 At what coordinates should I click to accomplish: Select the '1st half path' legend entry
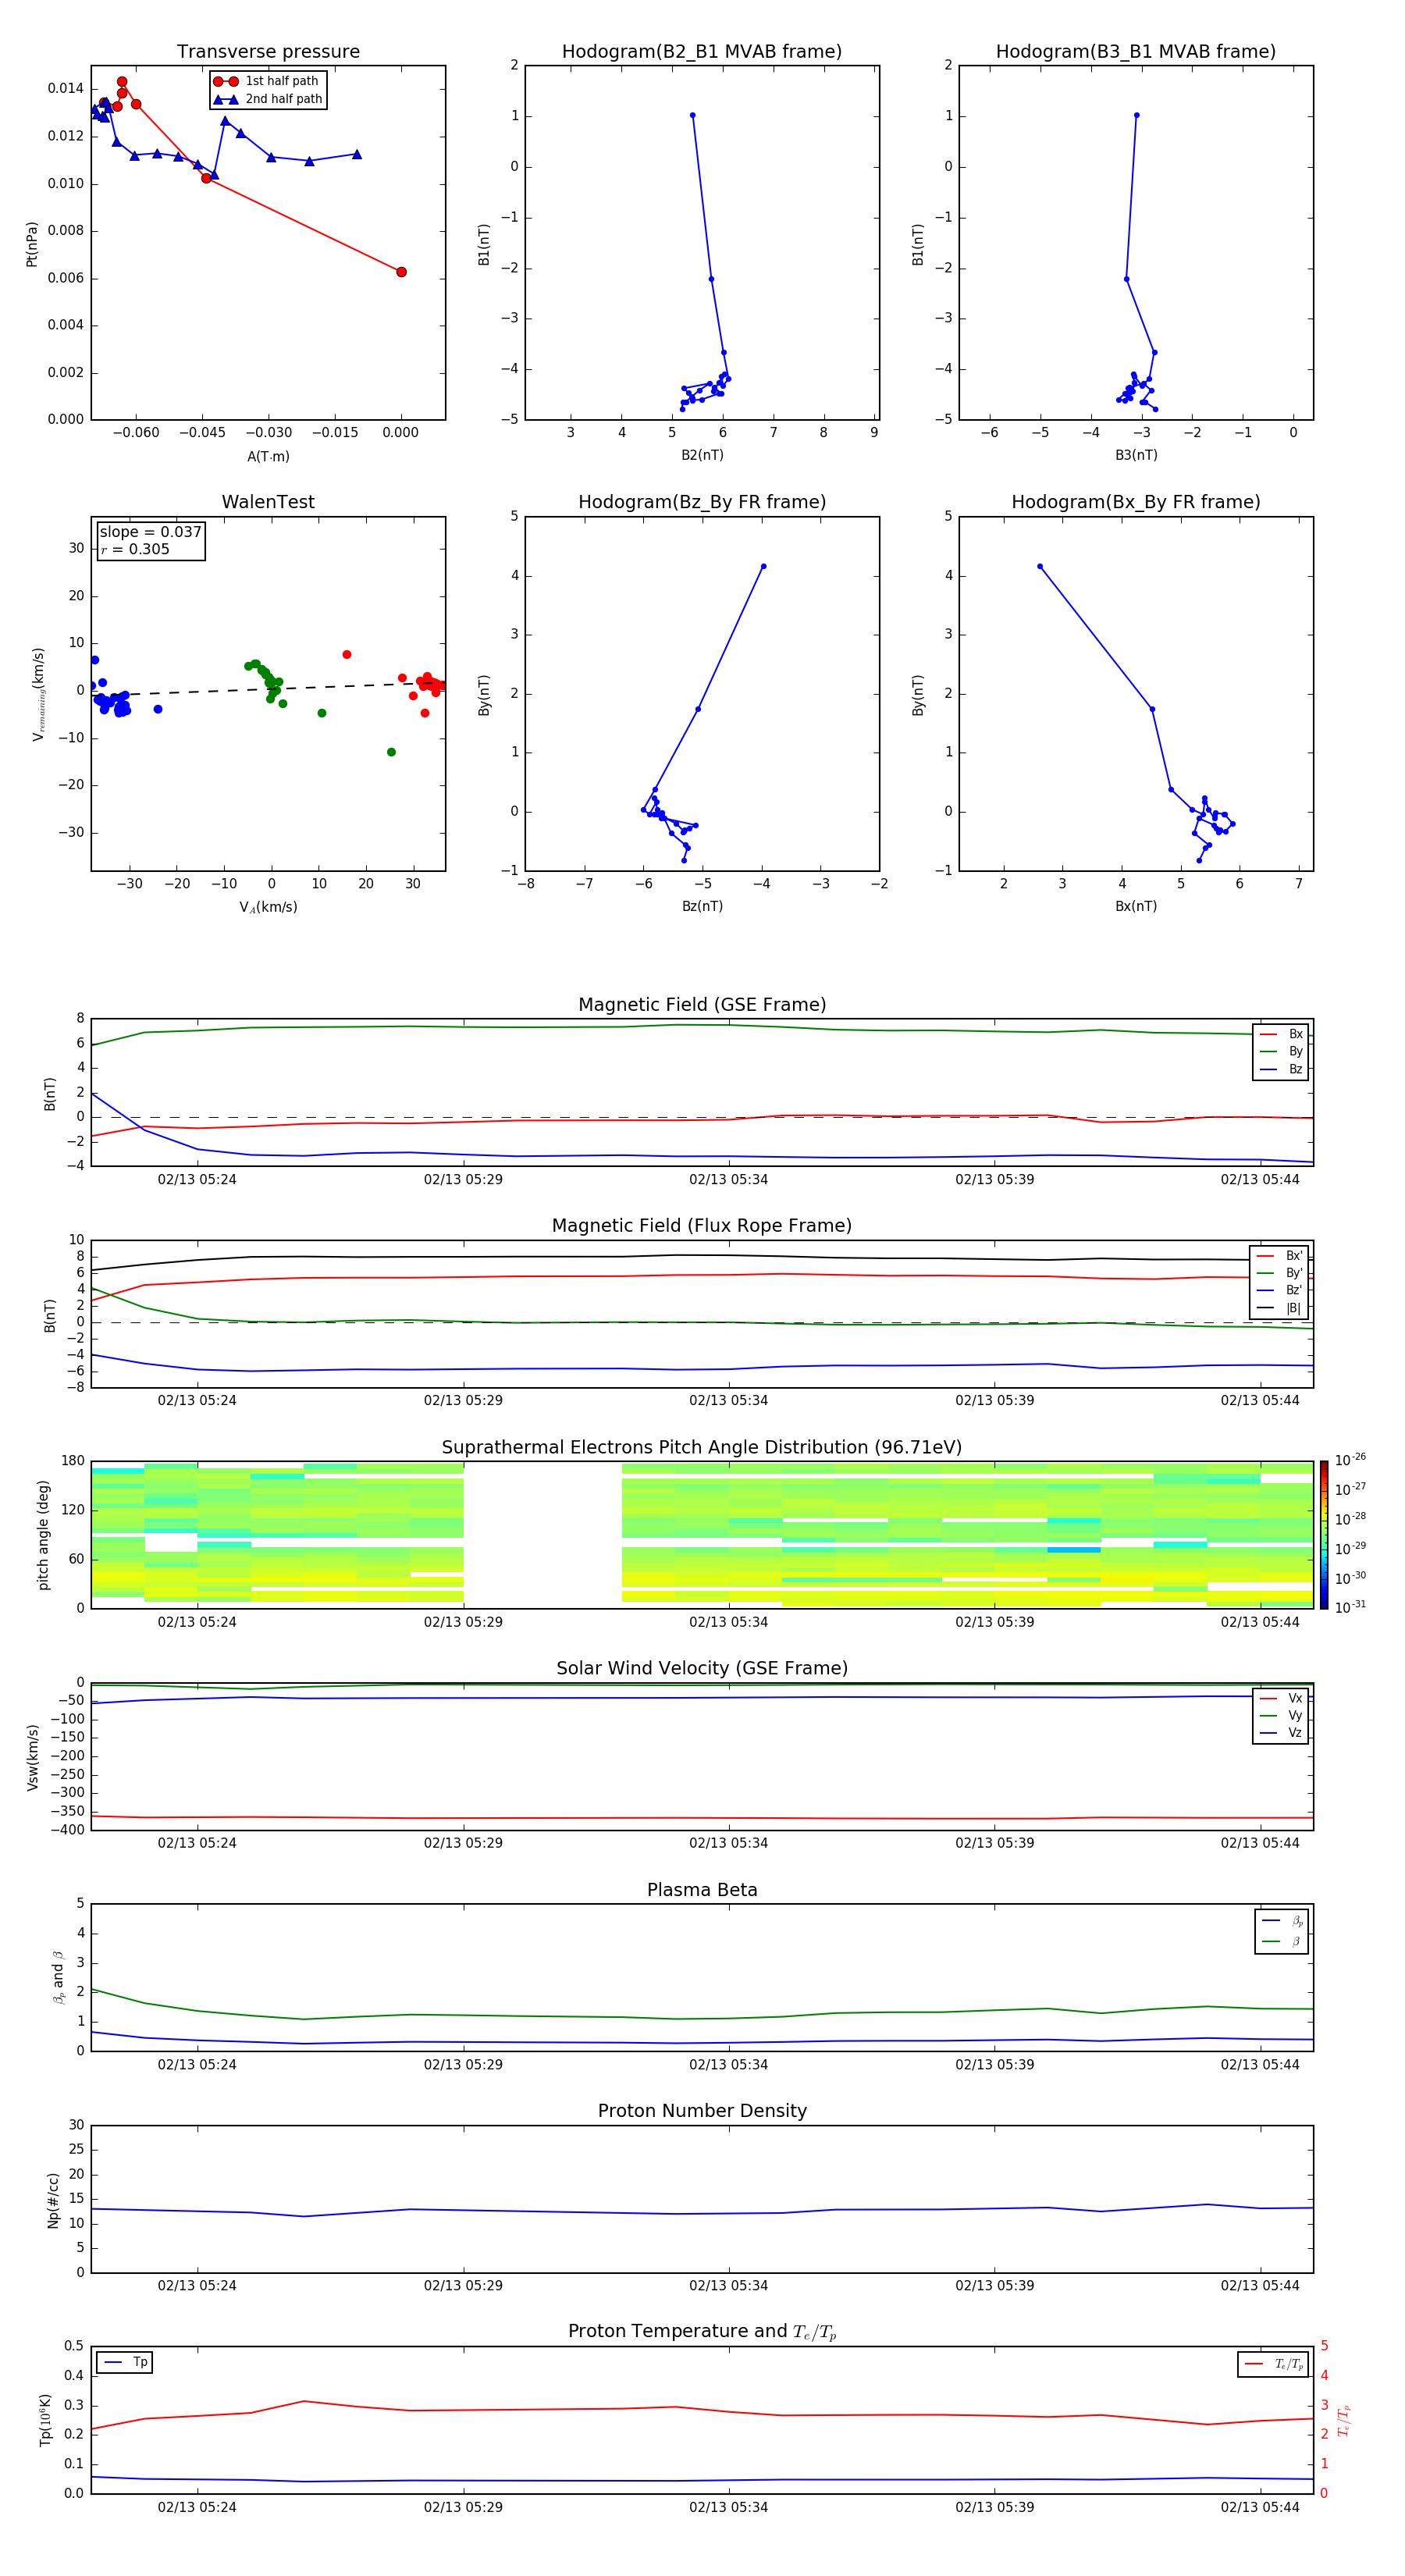[x=267, y=81]
